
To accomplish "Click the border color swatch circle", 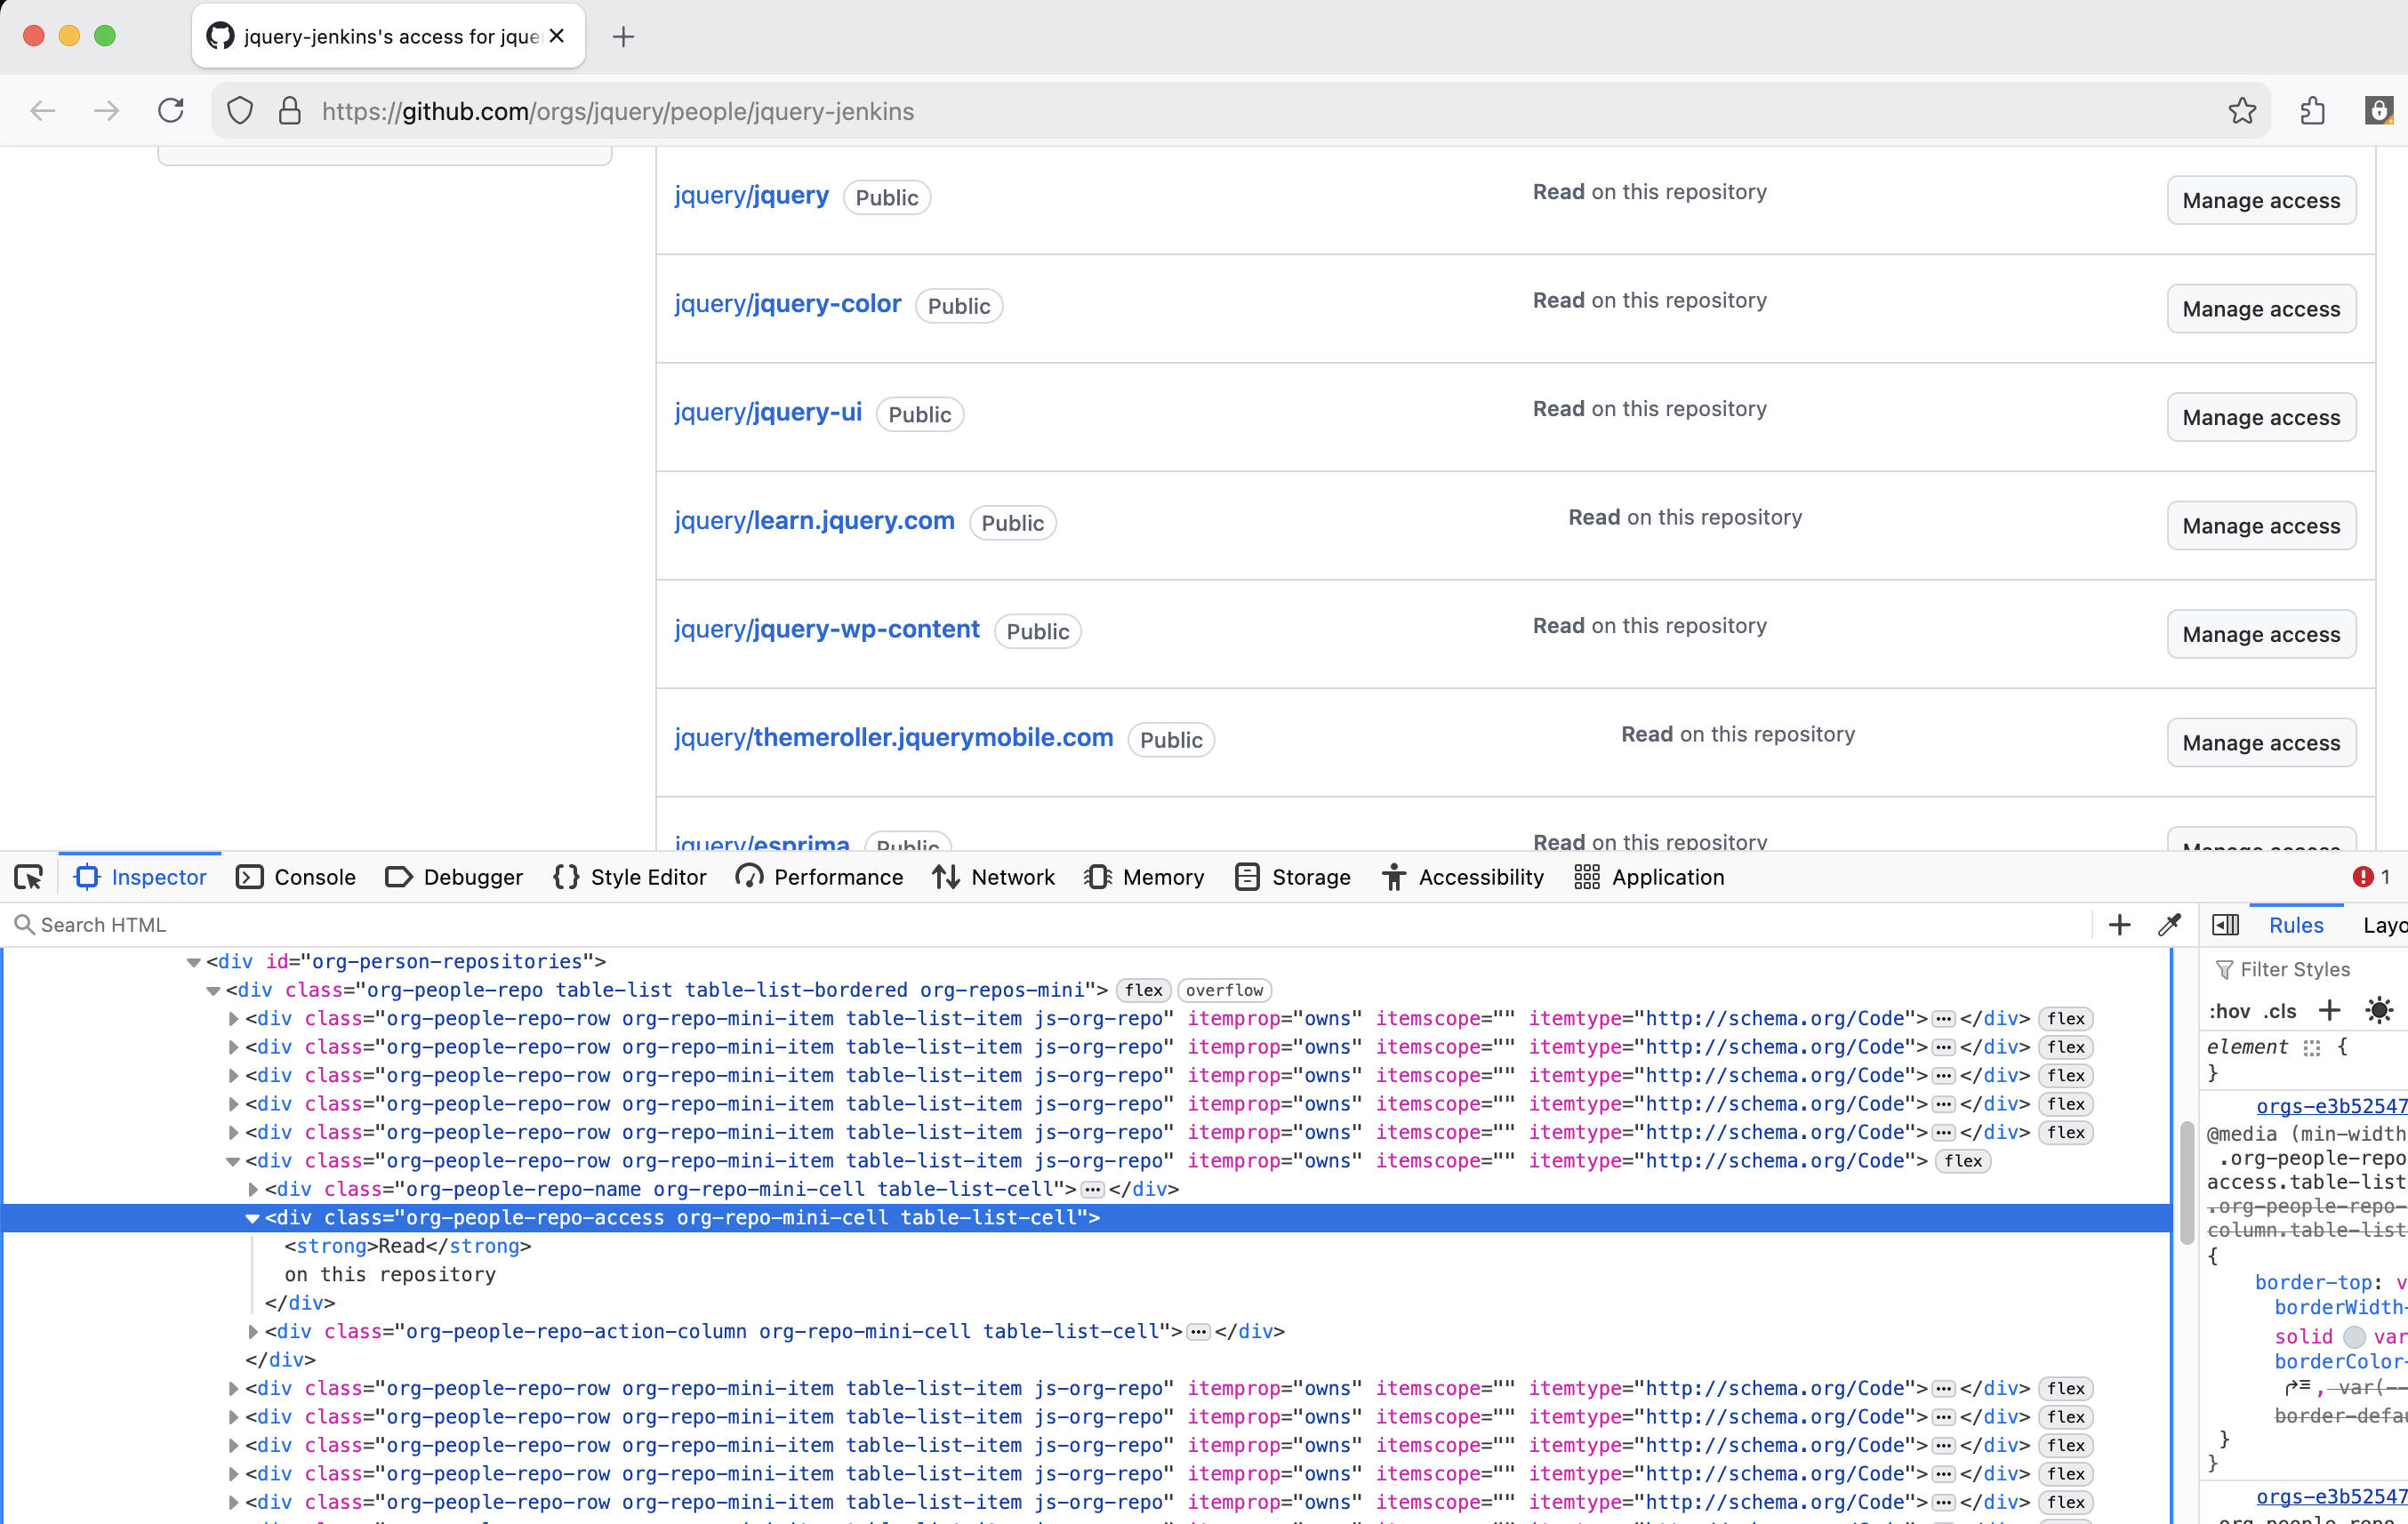I will coord(2354,1337).
